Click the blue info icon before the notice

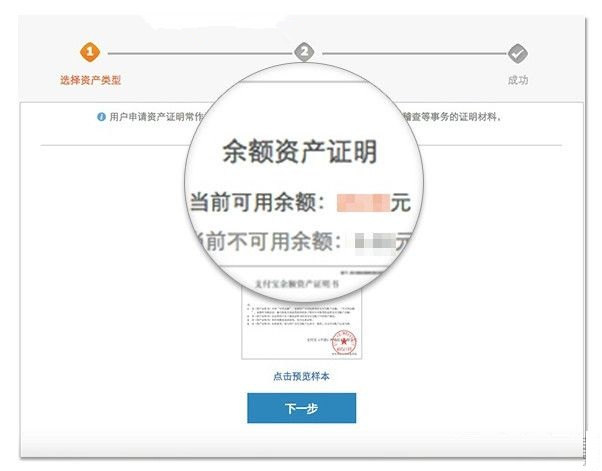tap(101, 117)
